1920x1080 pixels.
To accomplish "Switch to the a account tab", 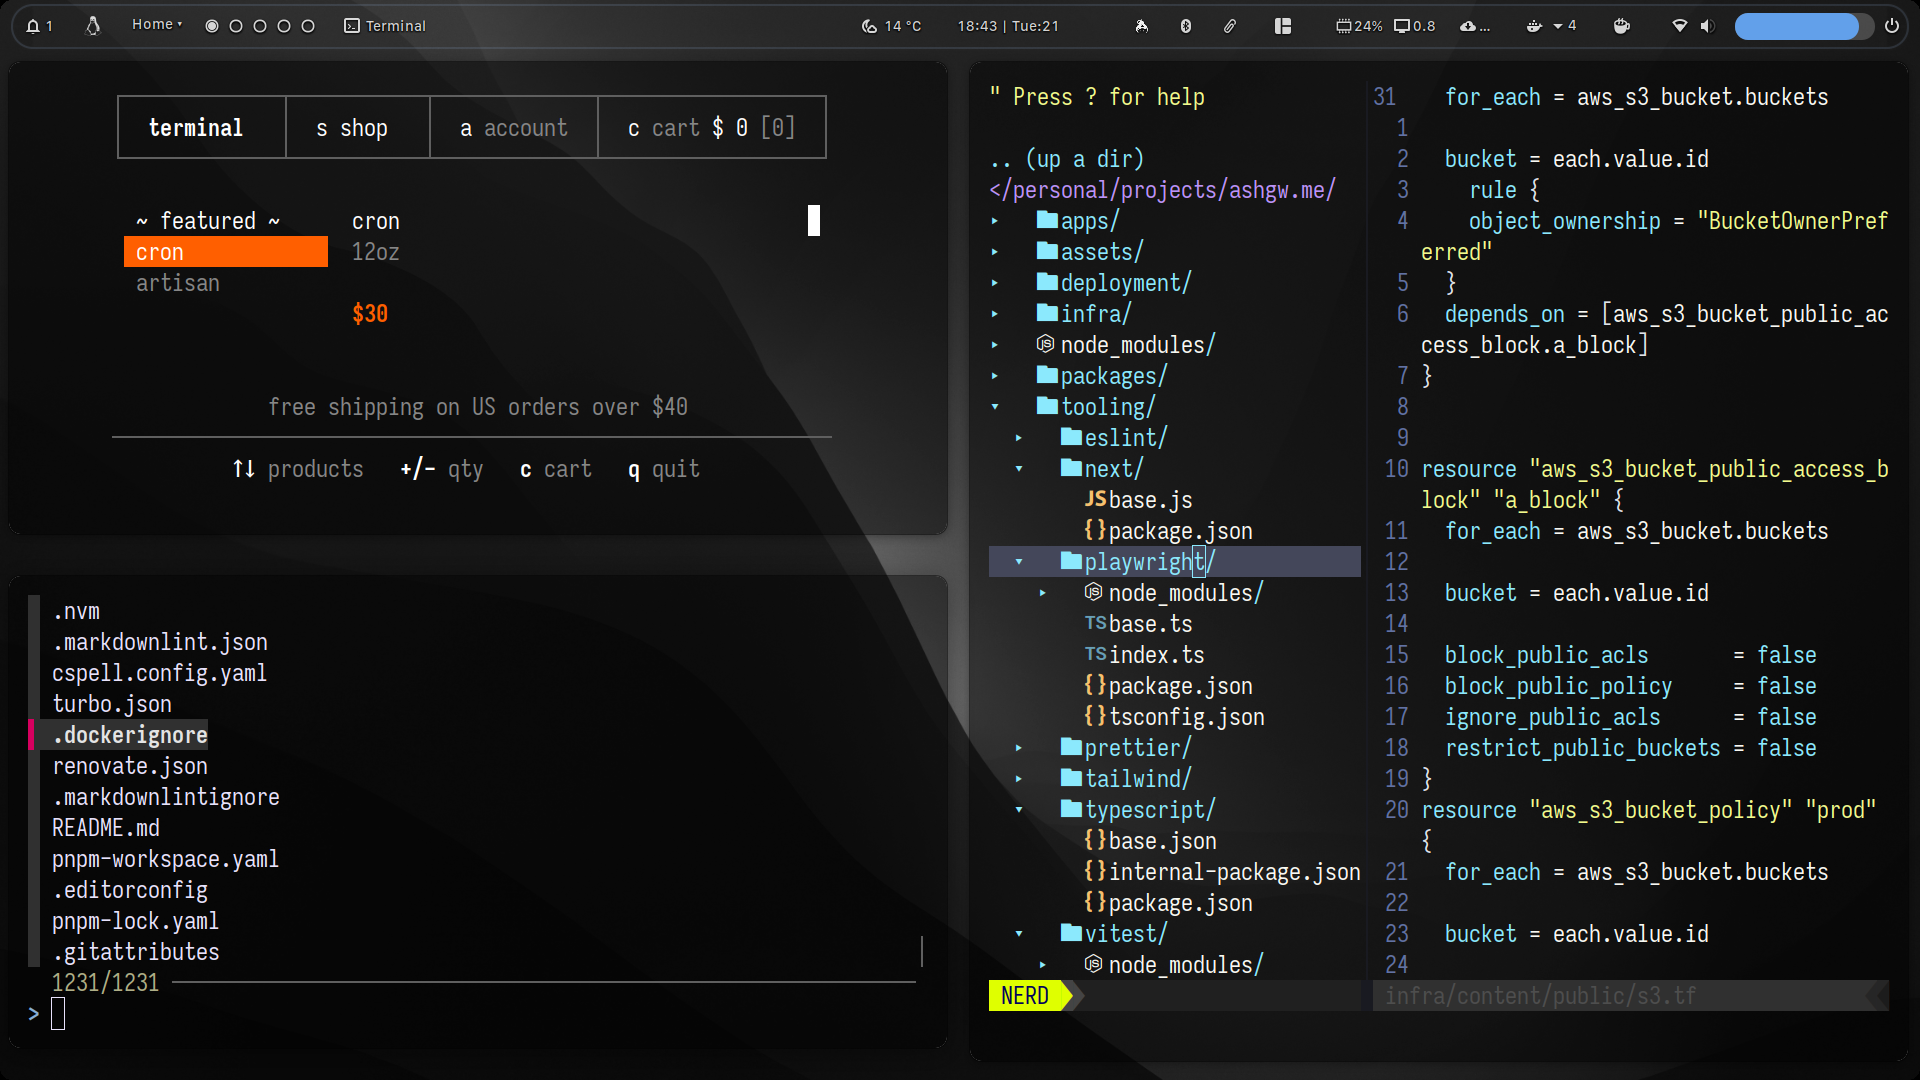I will (x=514, y=127).
